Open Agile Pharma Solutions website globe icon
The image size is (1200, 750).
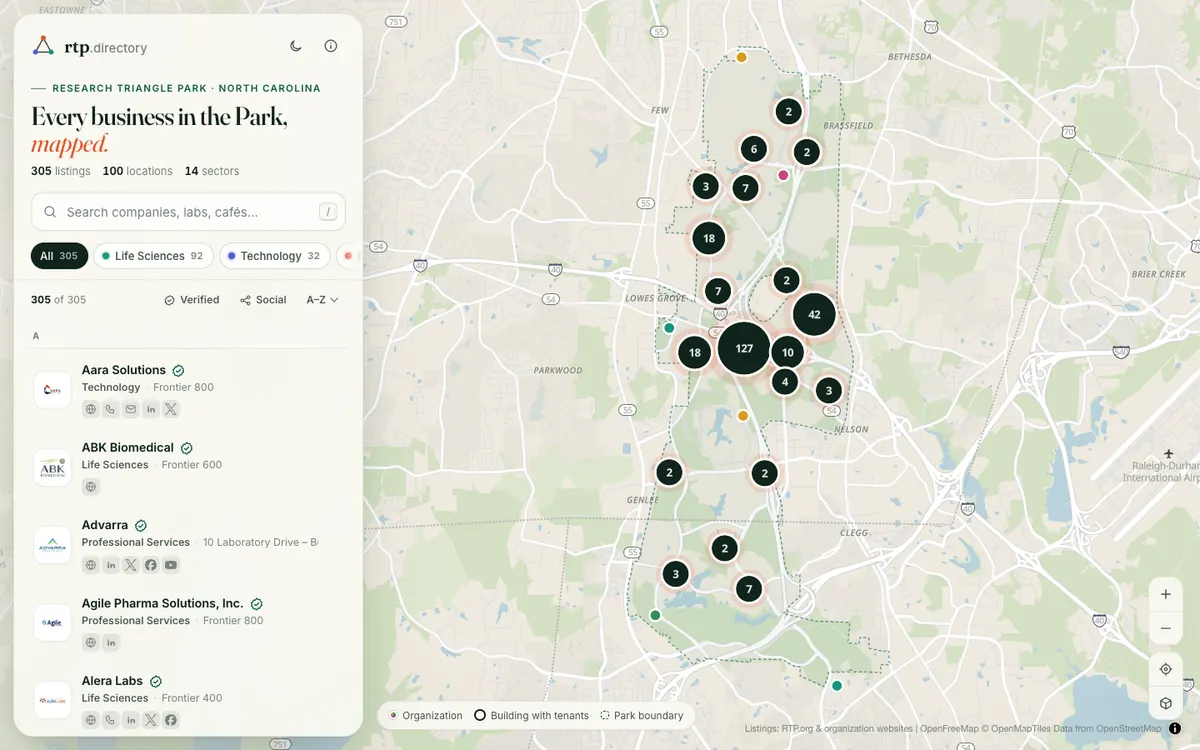91,642
